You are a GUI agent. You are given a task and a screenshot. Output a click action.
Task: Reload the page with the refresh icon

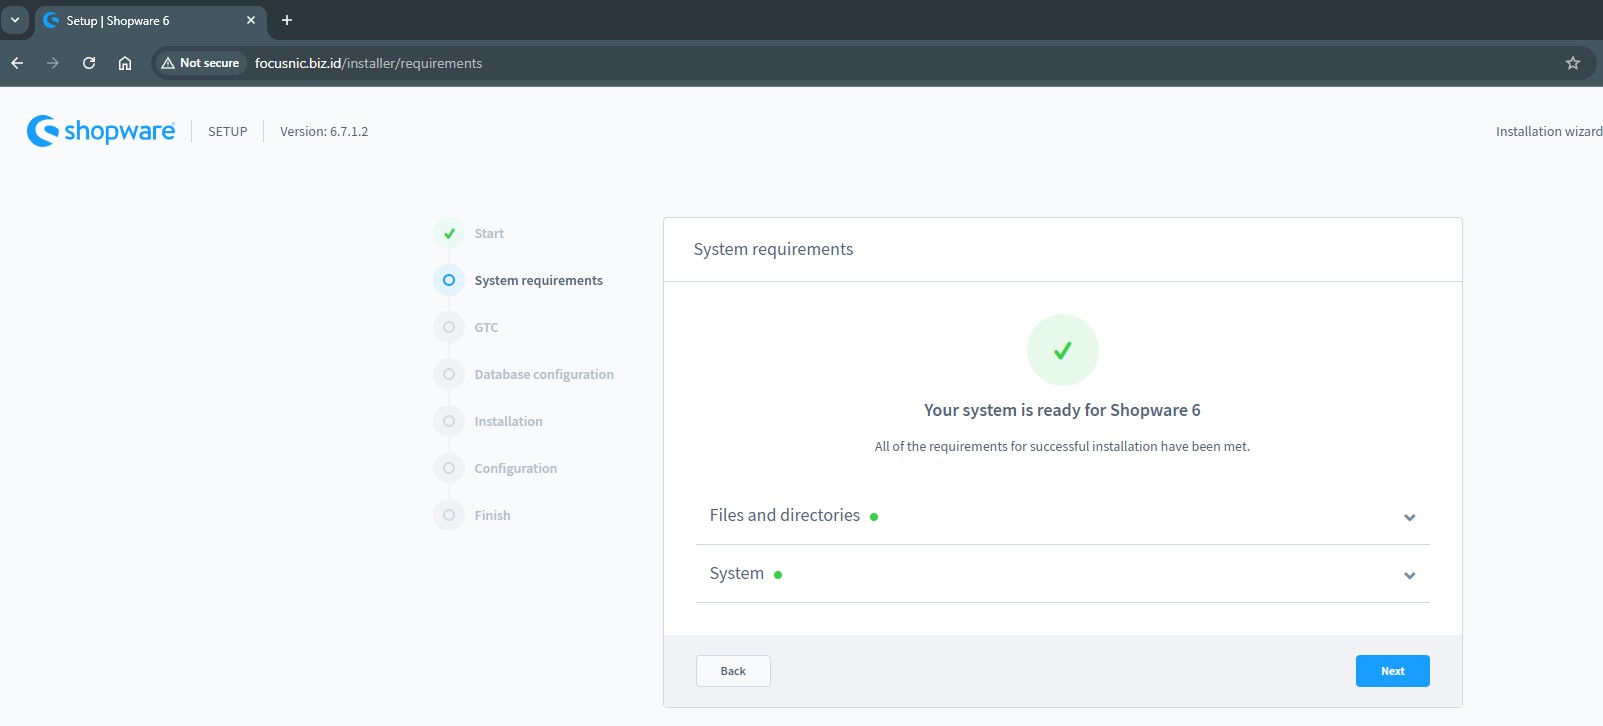point(89,63)
